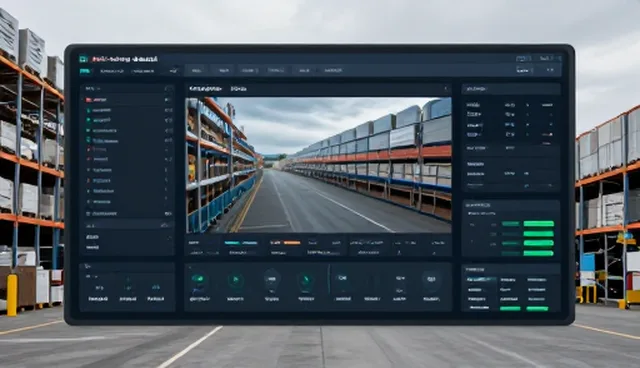Click the round green play icon
The width and height of the screenshot is (640, 368).
(x=236, y=280)
